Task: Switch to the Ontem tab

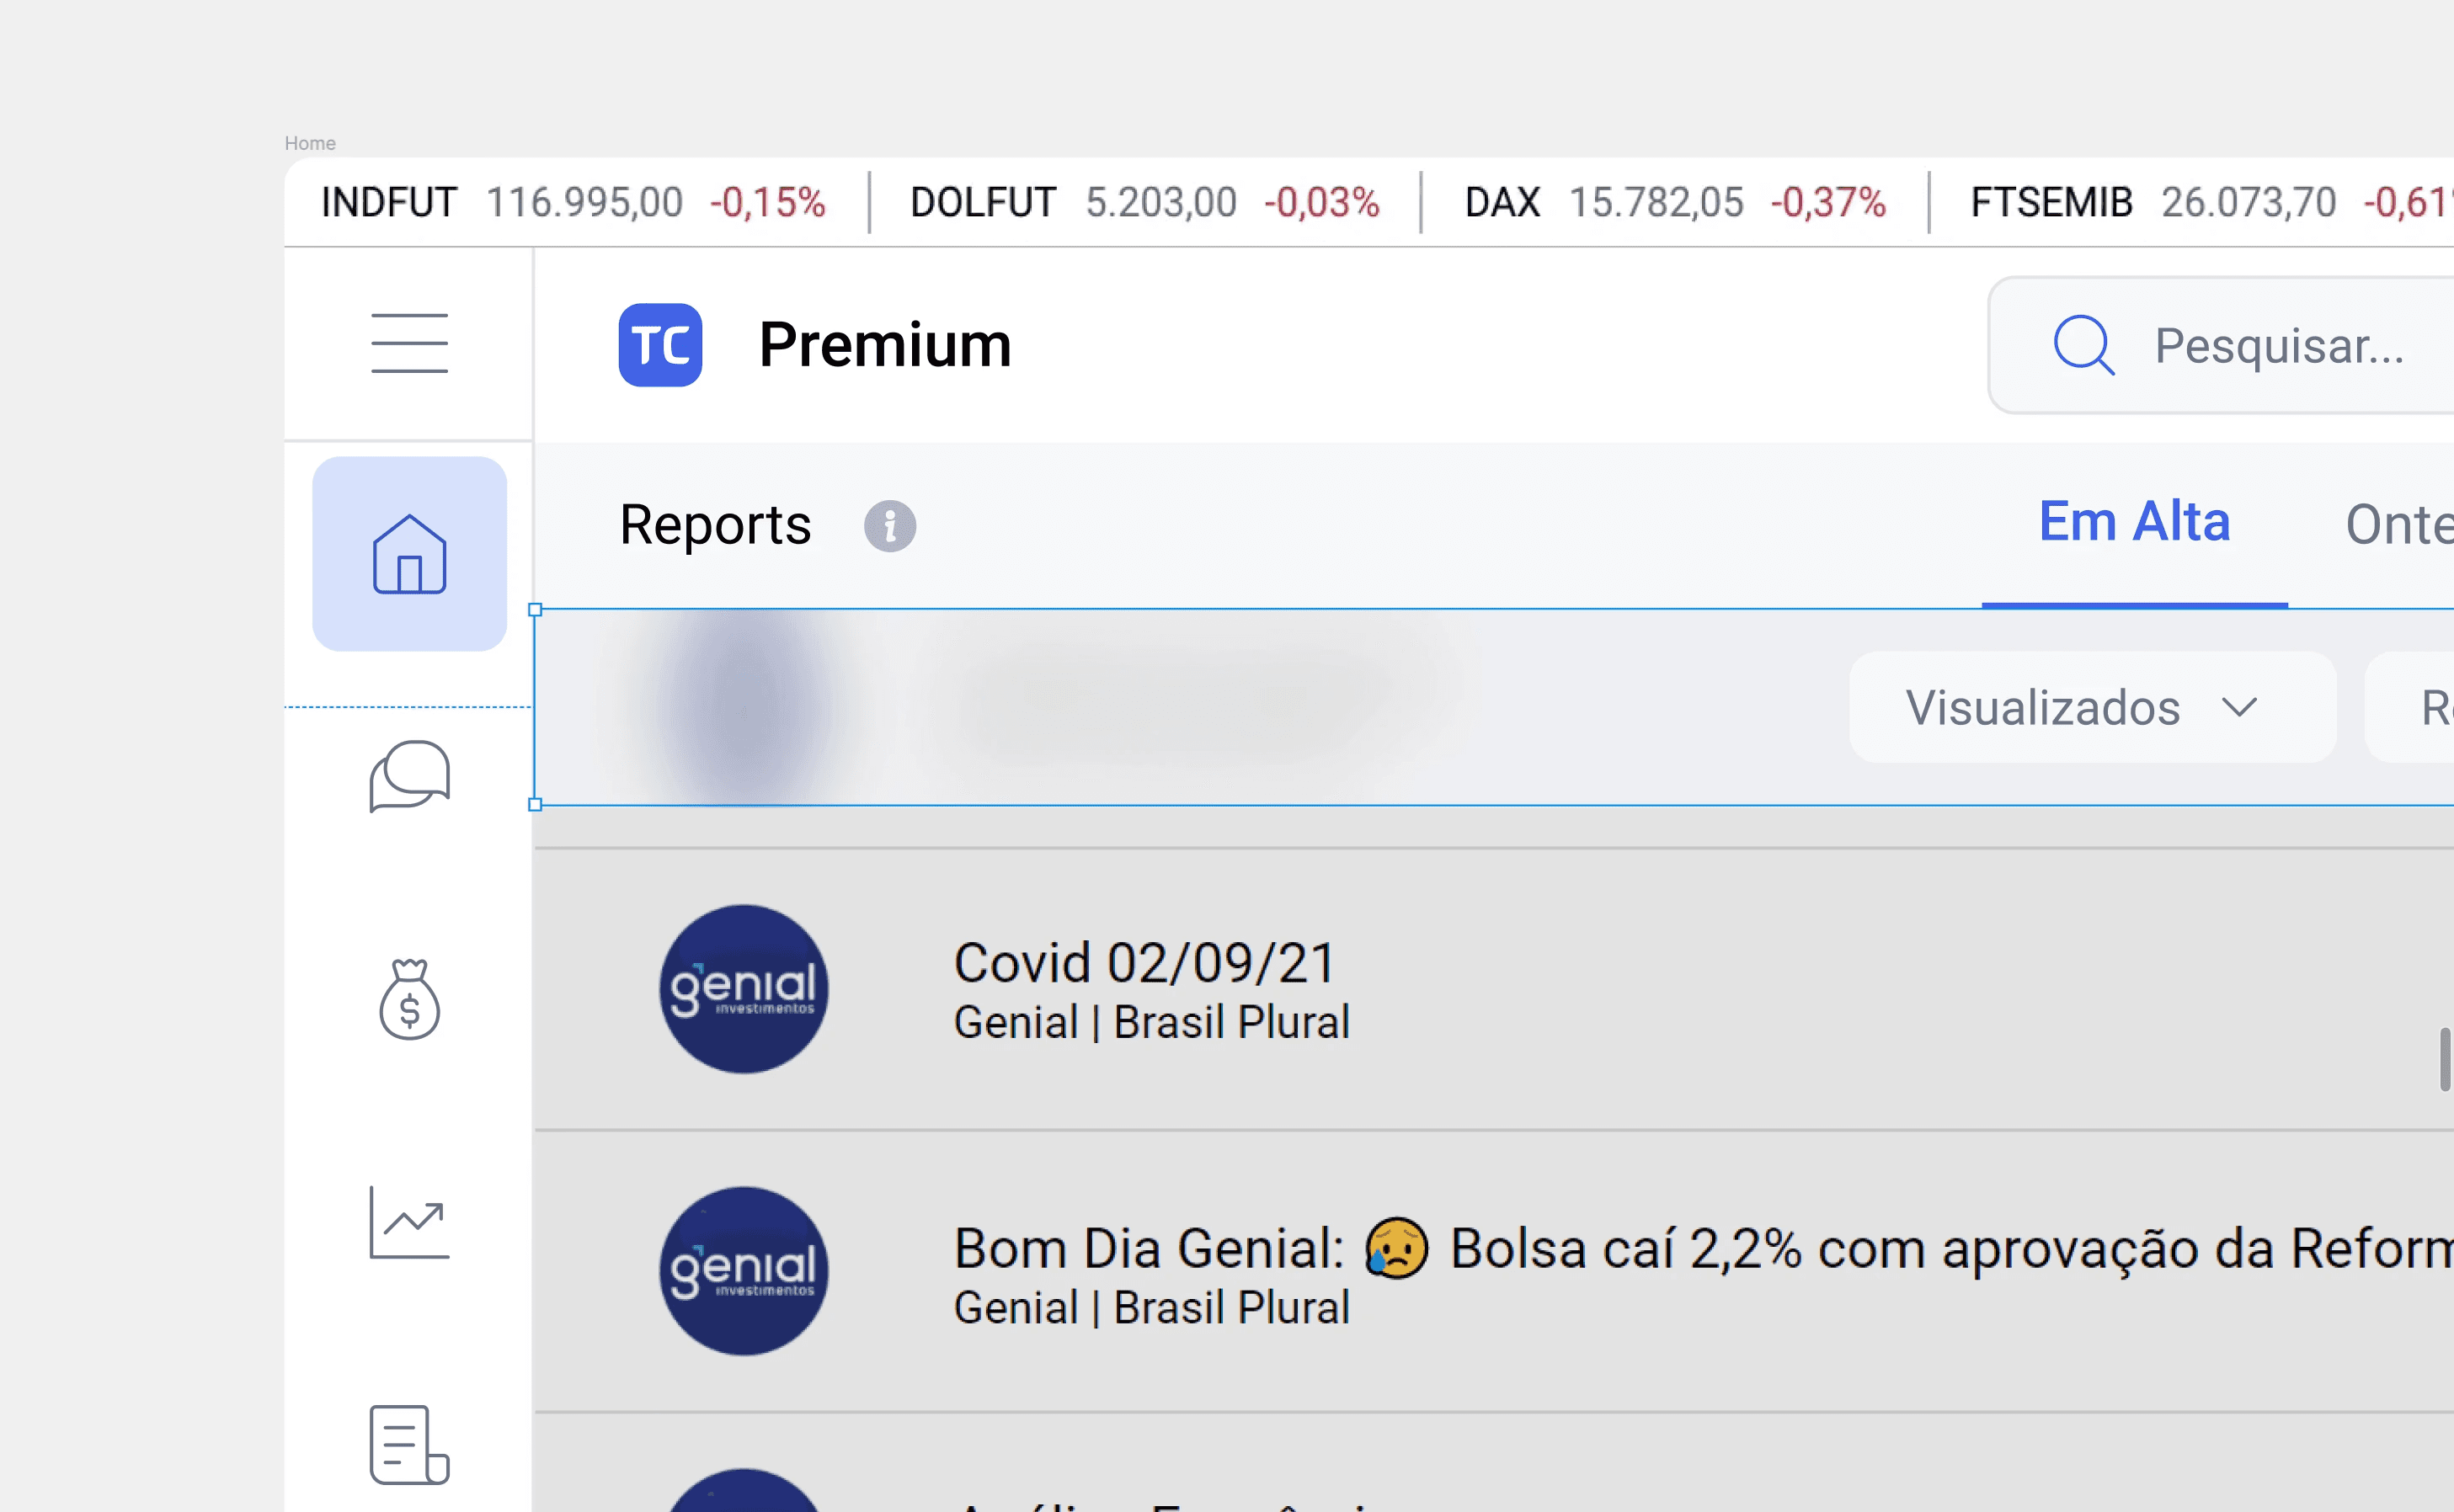Action: coord(2398,525)
